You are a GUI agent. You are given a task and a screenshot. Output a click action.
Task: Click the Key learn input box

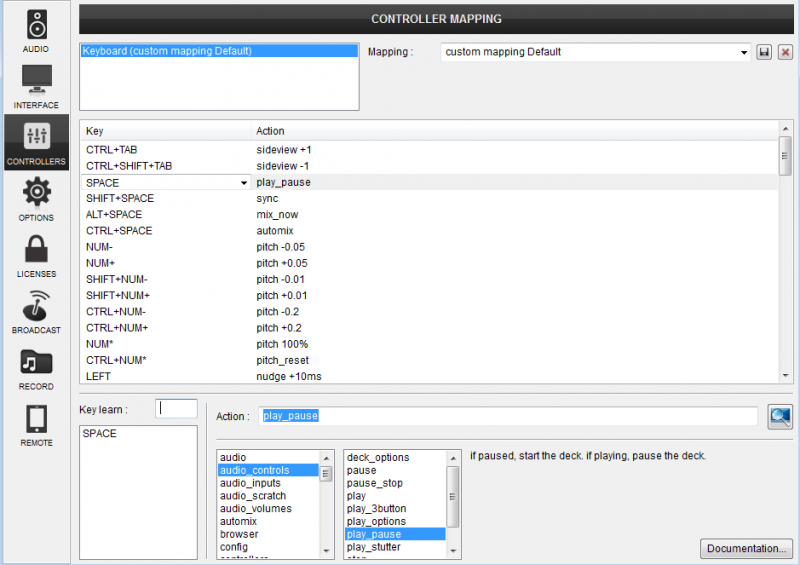click(178, 408)
